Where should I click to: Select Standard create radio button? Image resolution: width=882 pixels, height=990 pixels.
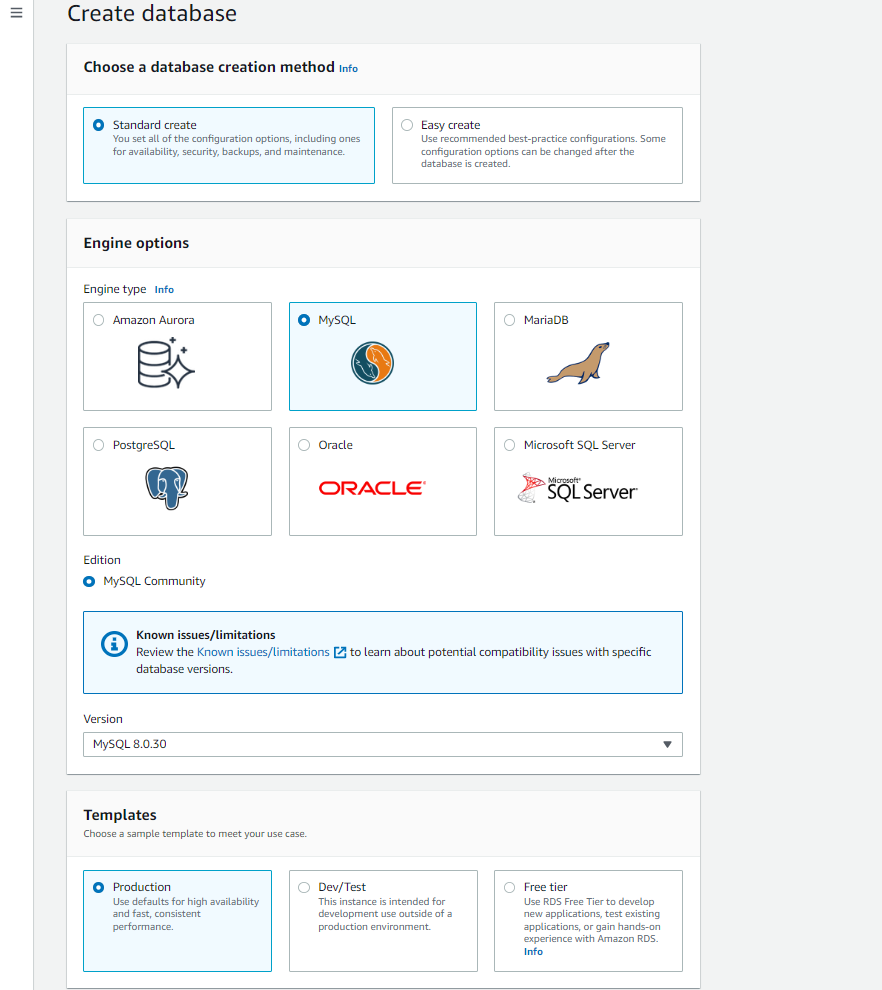pyautogui.click(x=98, y=125)
